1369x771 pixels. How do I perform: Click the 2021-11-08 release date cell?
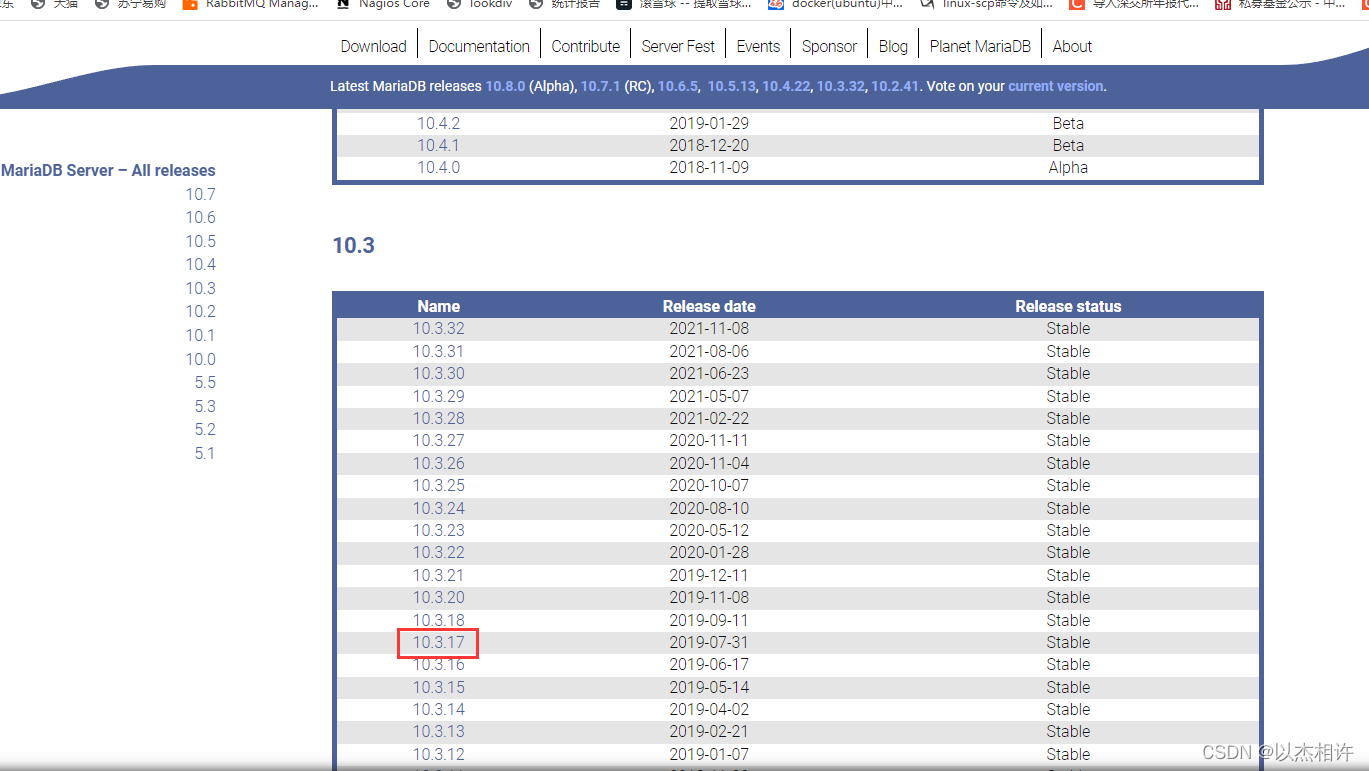pyautogui.click(x=709, y=329)
